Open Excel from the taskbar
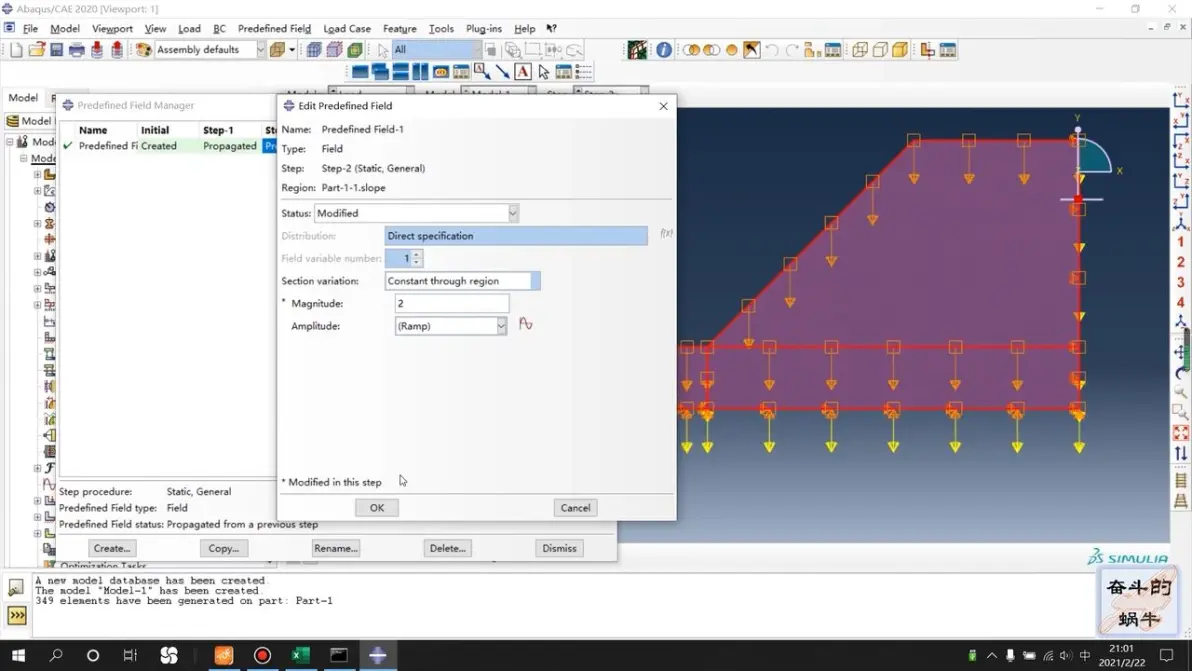This screenshot has height=671, width=1192. [301, 655]
